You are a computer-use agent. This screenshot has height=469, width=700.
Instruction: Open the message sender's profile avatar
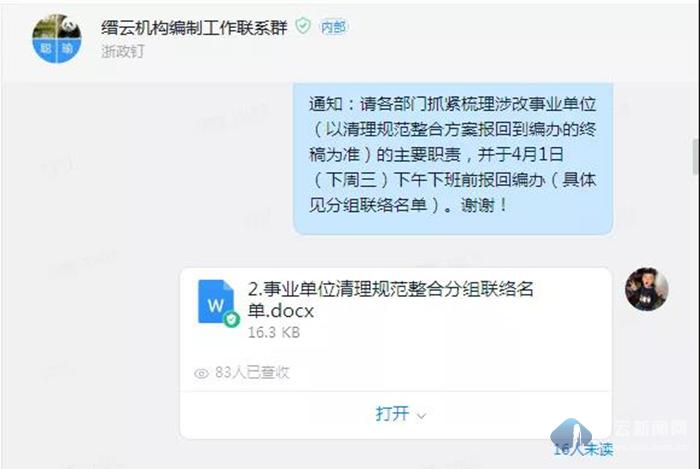[646, 290]
